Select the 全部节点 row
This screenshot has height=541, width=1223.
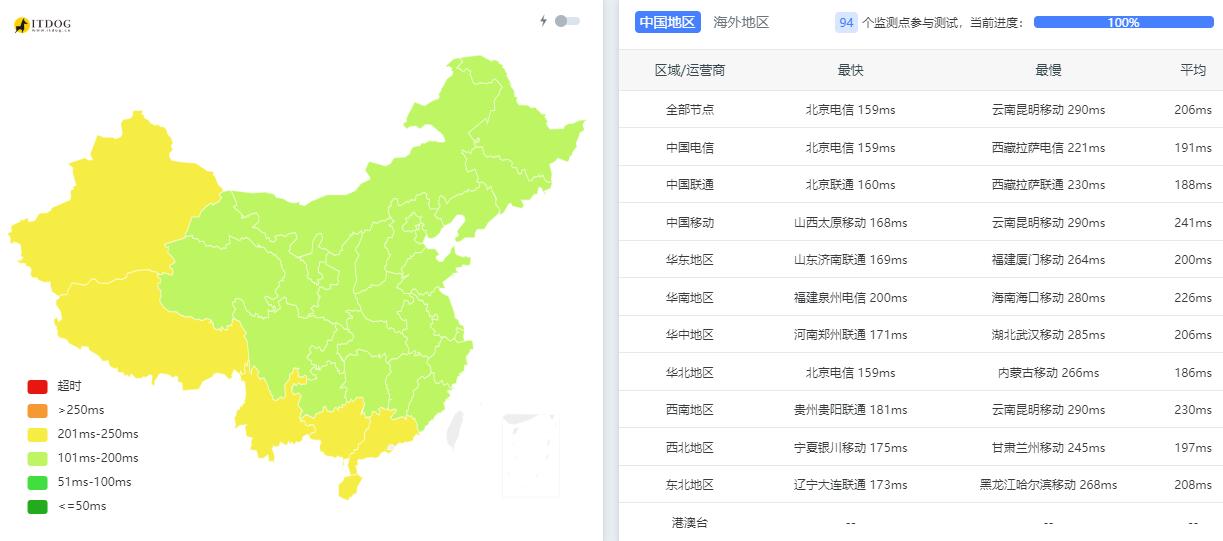(x=690, y=110)
